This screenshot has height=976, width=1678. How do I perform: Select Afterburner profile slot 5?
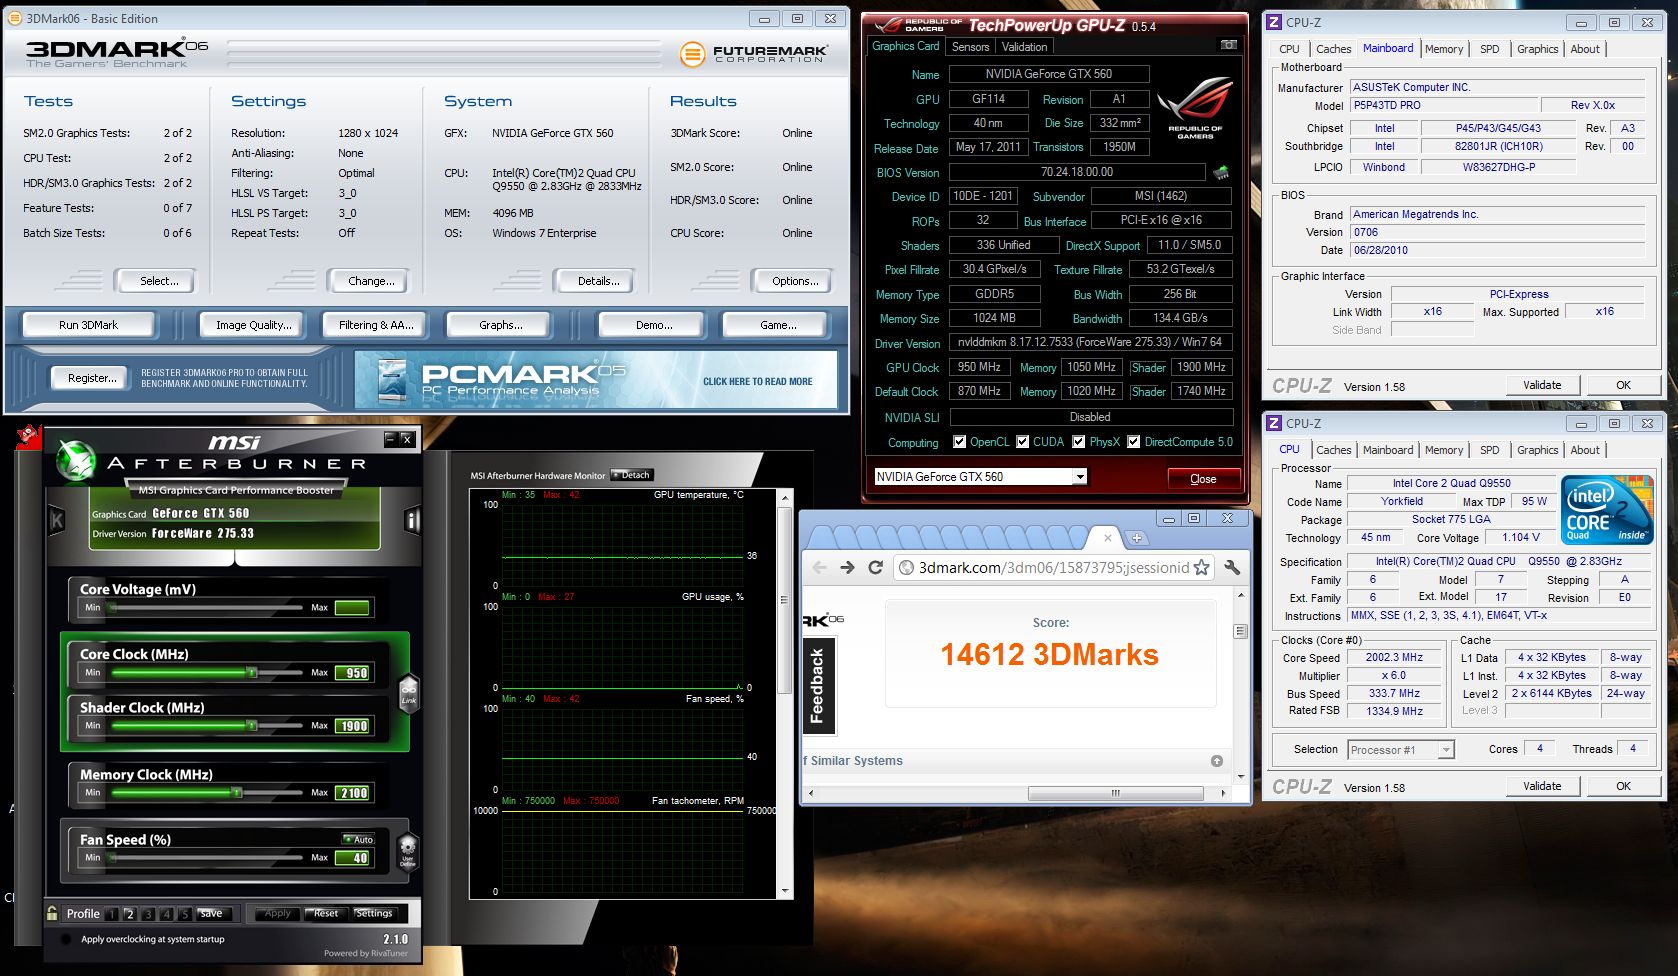pyautogui.click(x=185, y=913)
